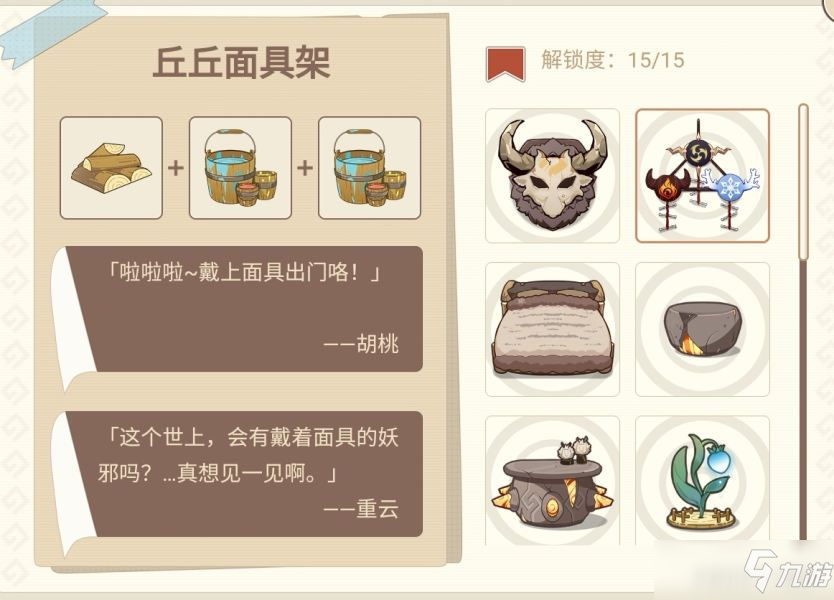834x600 pixels.
Task: Pick the stone table with figurines
Action: [x=552, y=481]
